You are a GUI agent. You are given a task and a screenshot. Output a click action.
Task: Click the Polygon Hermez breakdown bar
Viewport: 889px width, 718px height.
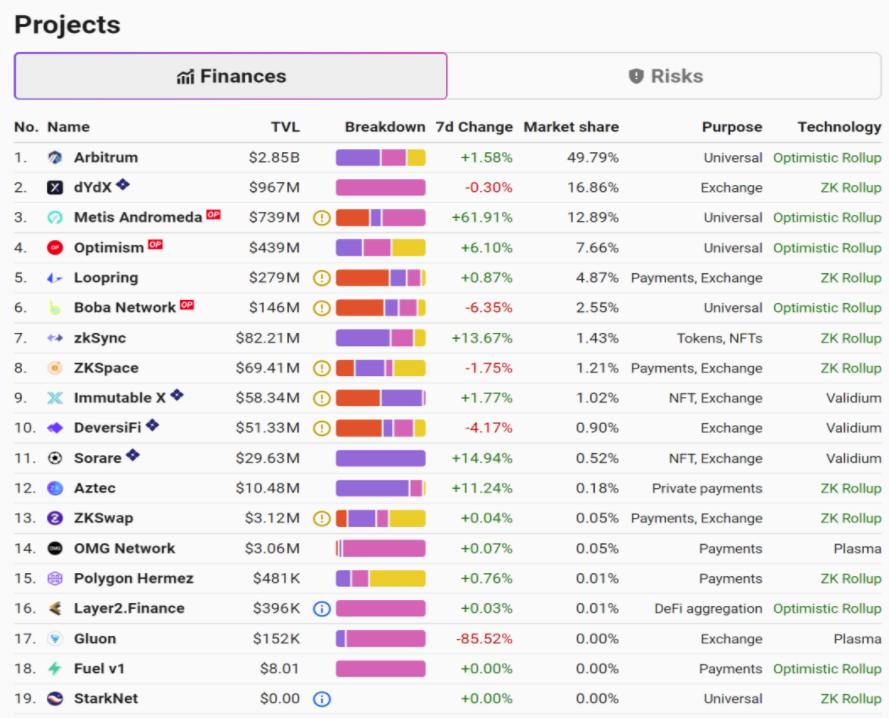click(380, 578)
